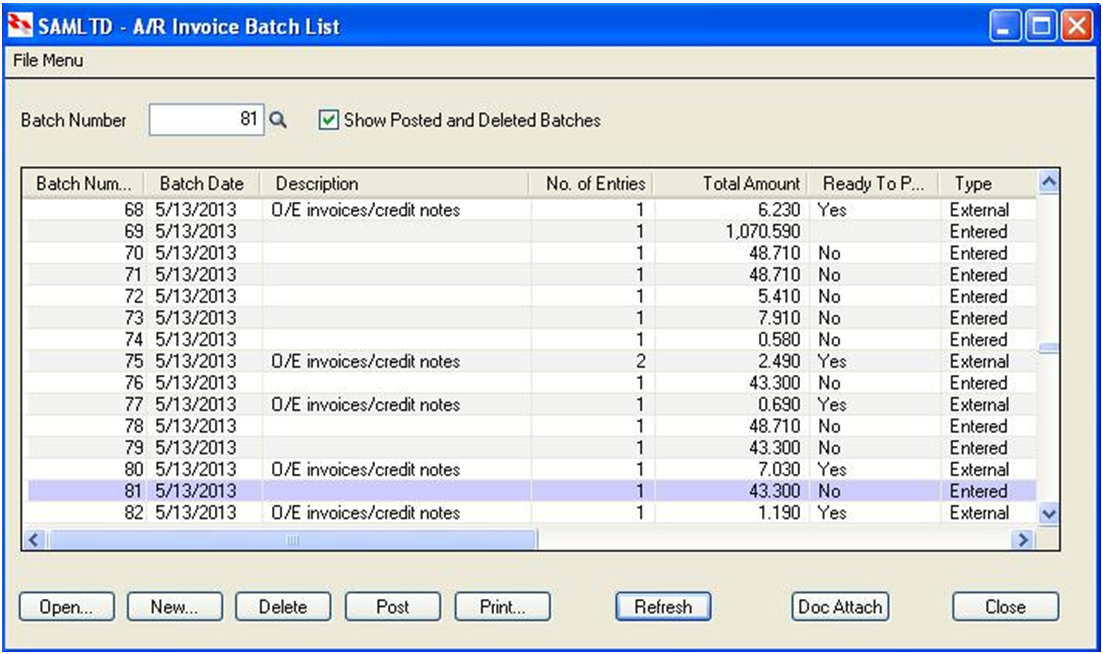Viewport: 1103px width, 654px height.
Task: Click the Post button
Action: pos(393,607)
